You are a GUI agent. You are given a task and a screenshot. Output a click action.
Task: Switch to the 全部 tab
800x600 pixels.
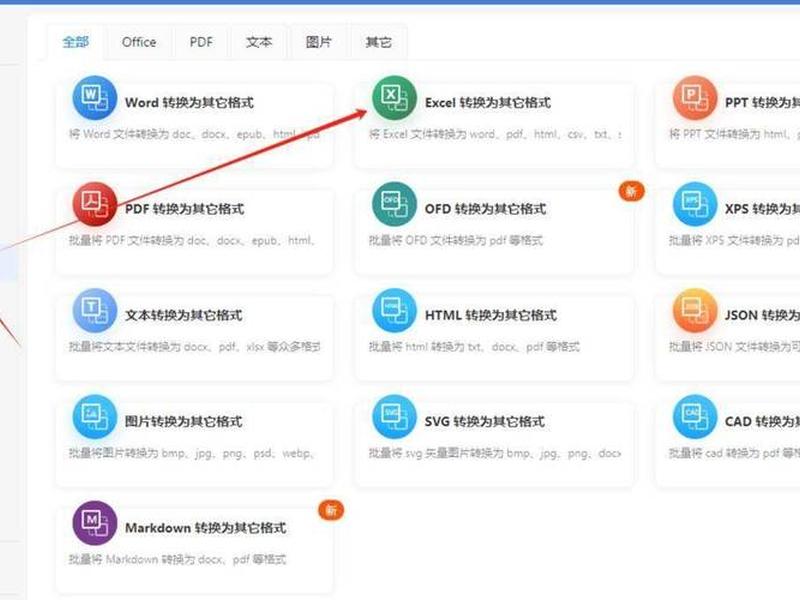coord(76,42)
